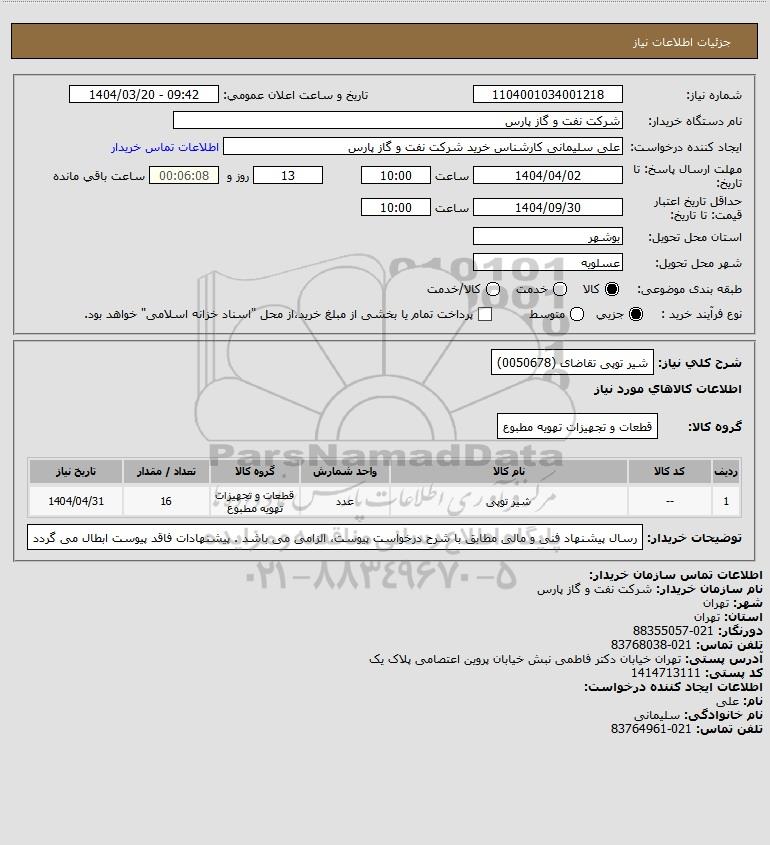Open the اطلاعات تماس خریدار link
Viewport: 770px width, 845px height.
pyautogui.click(x=165, y=147)
